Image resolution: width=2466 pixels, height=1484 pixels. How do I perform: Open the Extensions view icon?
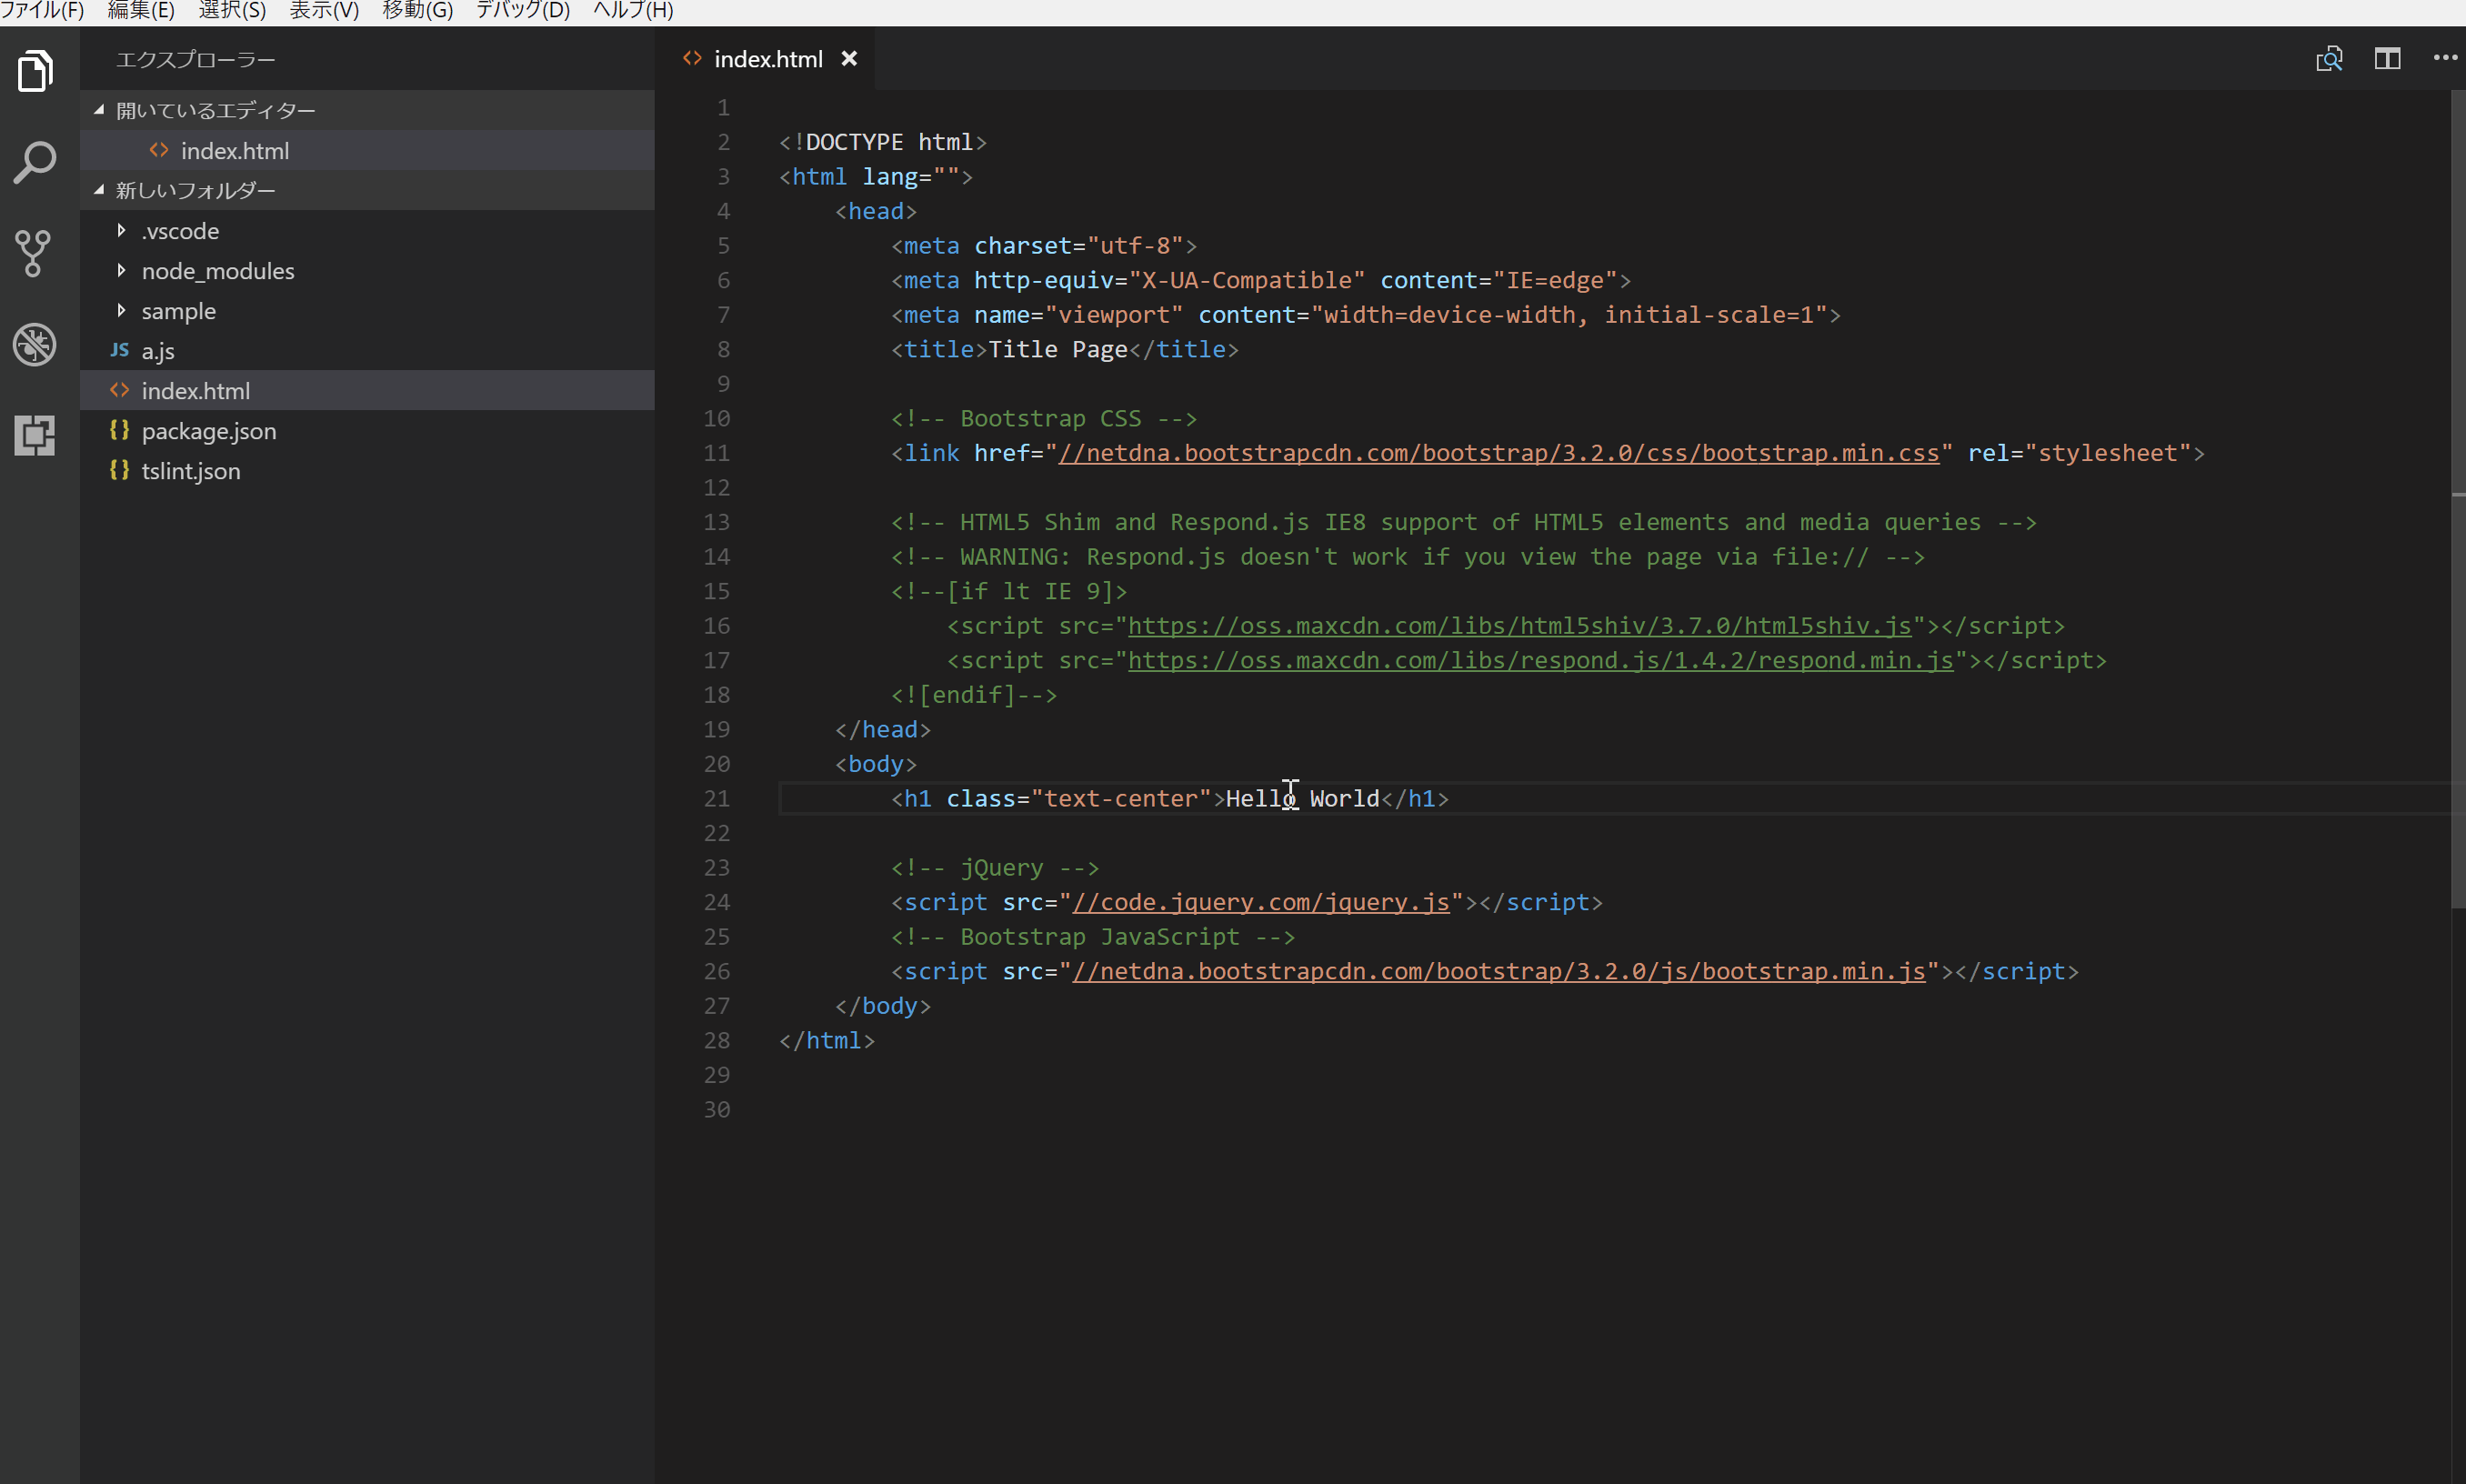(35, 435)
